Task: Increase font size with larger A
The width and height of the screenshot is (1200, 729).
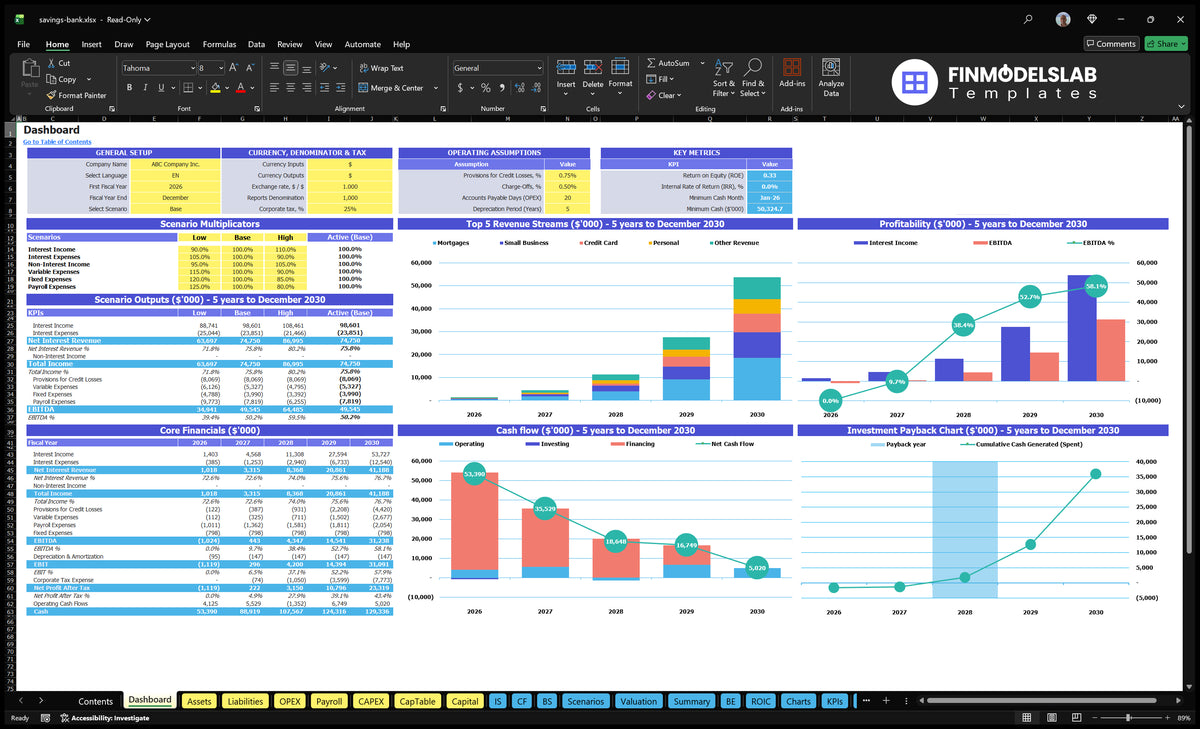Action: click(234, 68)
